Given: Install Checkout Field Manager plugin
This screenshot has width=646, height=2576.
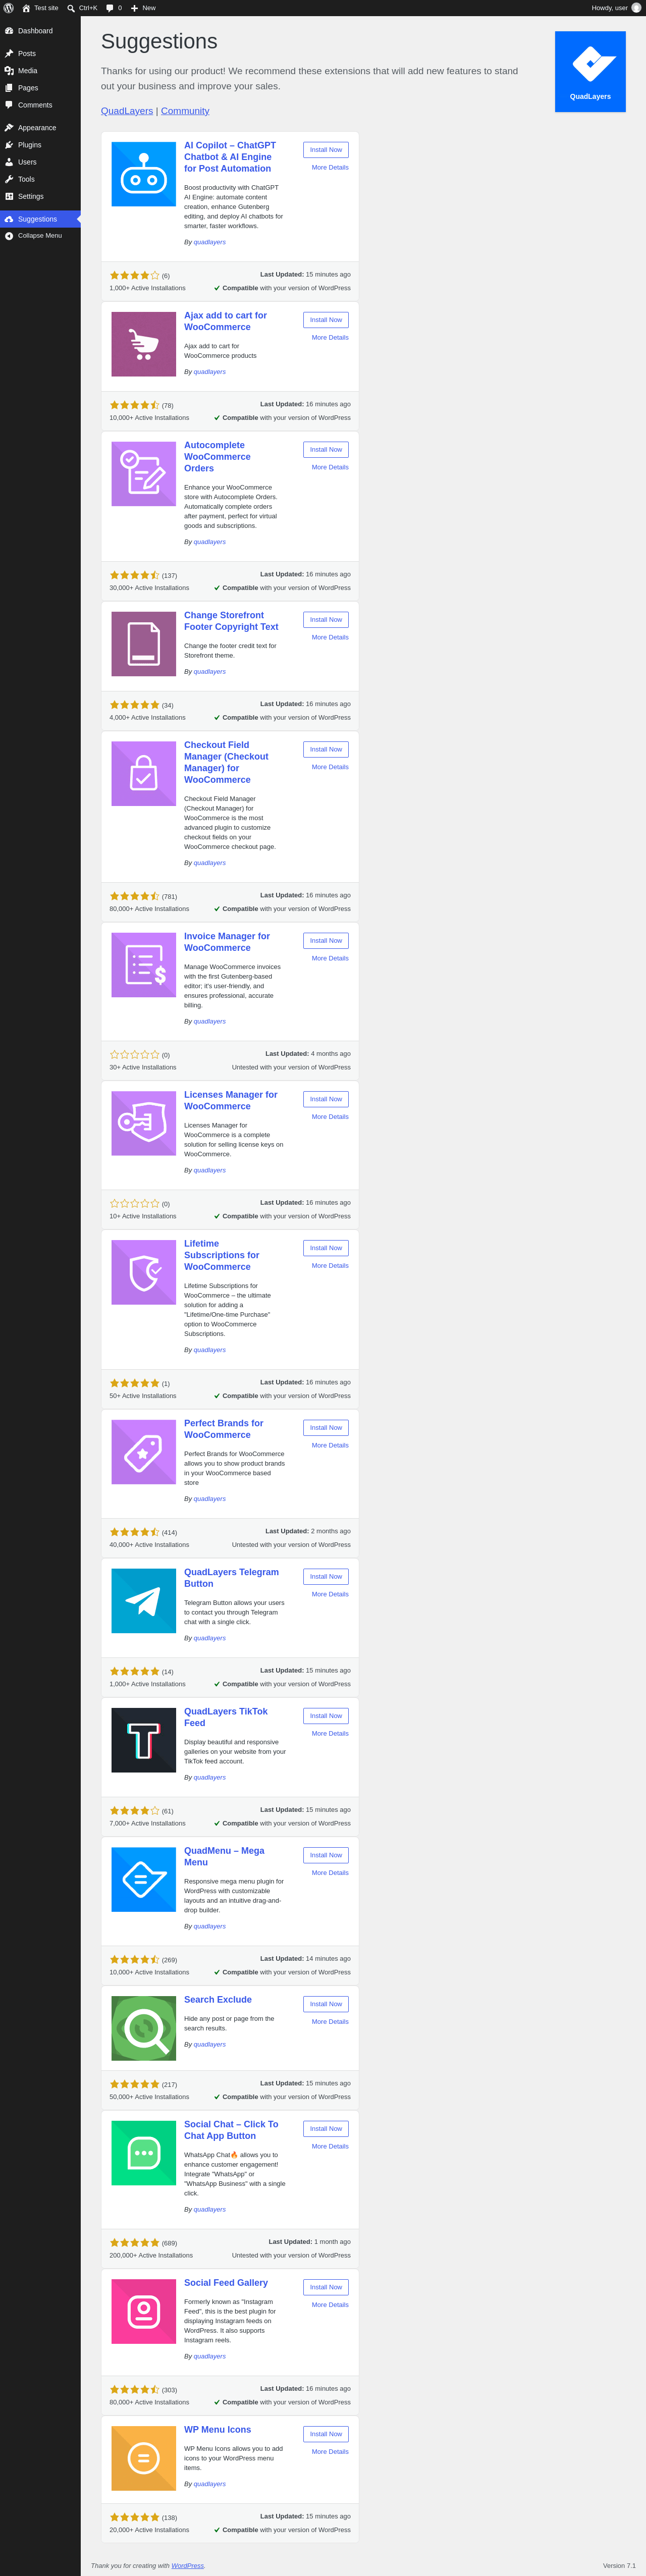Looking at the screenshot, I should coord(326,749).
